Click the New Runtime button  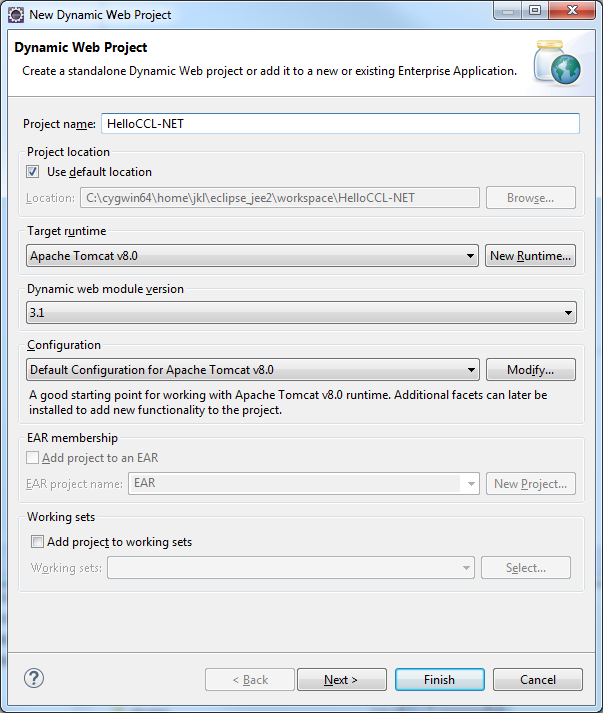530,256
